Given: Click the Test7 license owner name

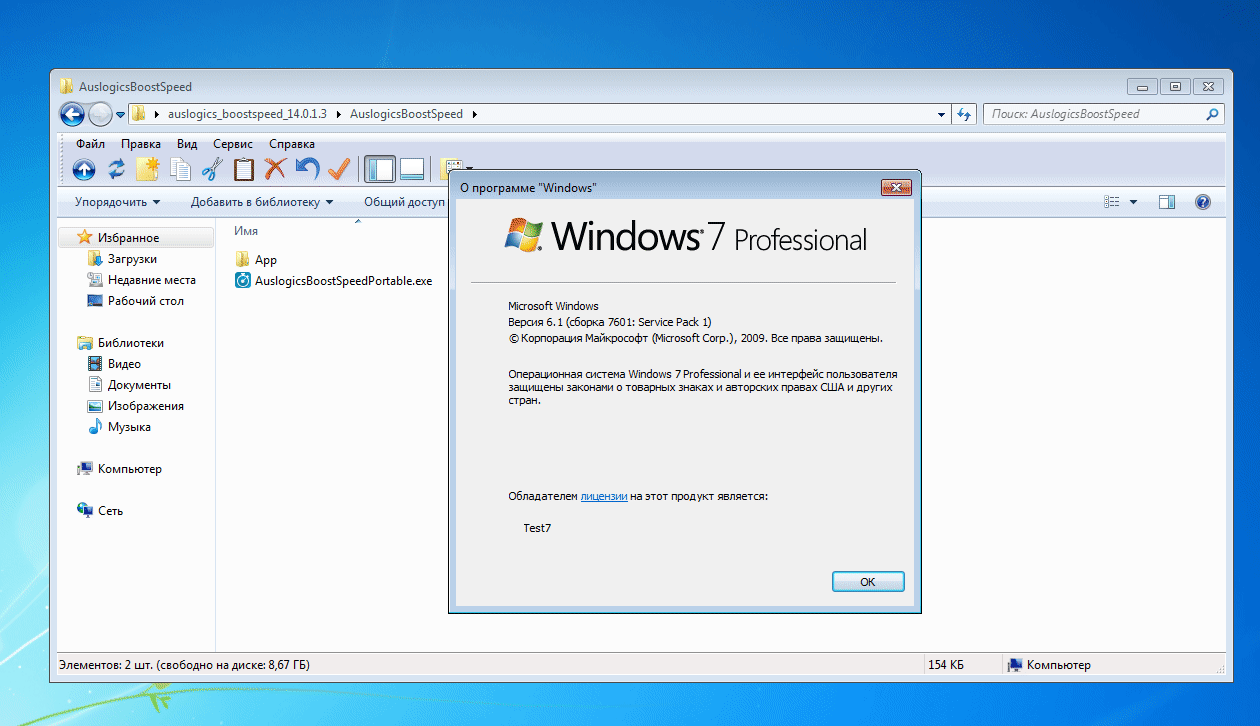Looking at the screenshot, I should 537,528.
